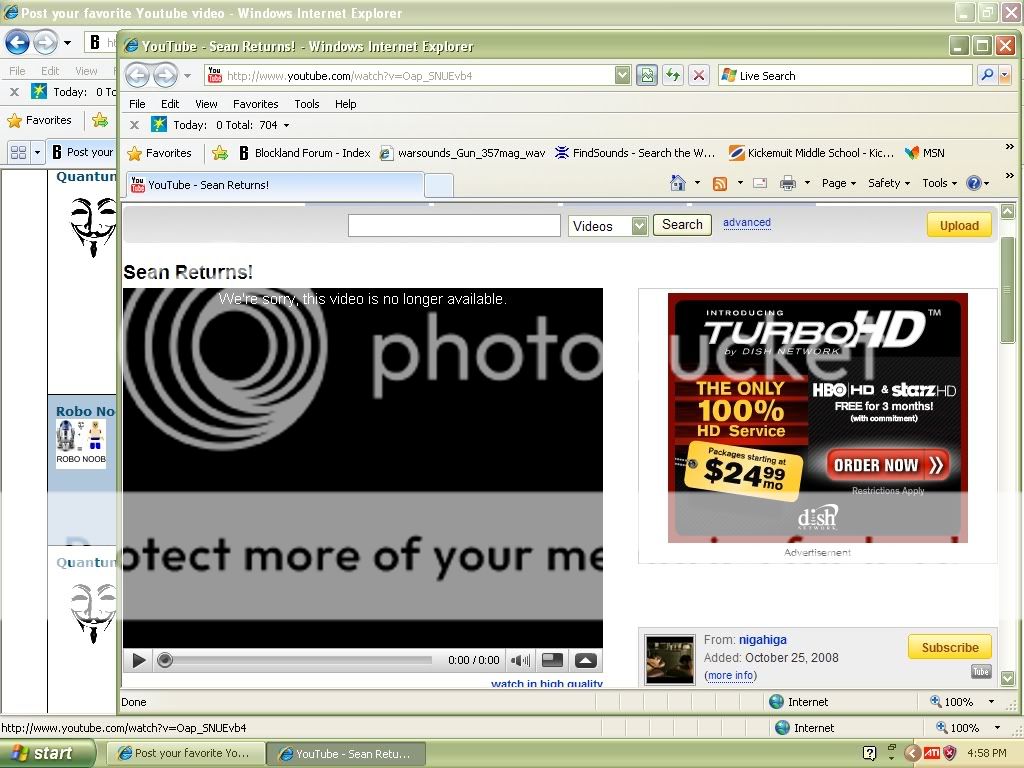The height and width of the screenshot is (768, 1024).
Task: Play the Sean Returns video
Action: (x=138, y=660)
